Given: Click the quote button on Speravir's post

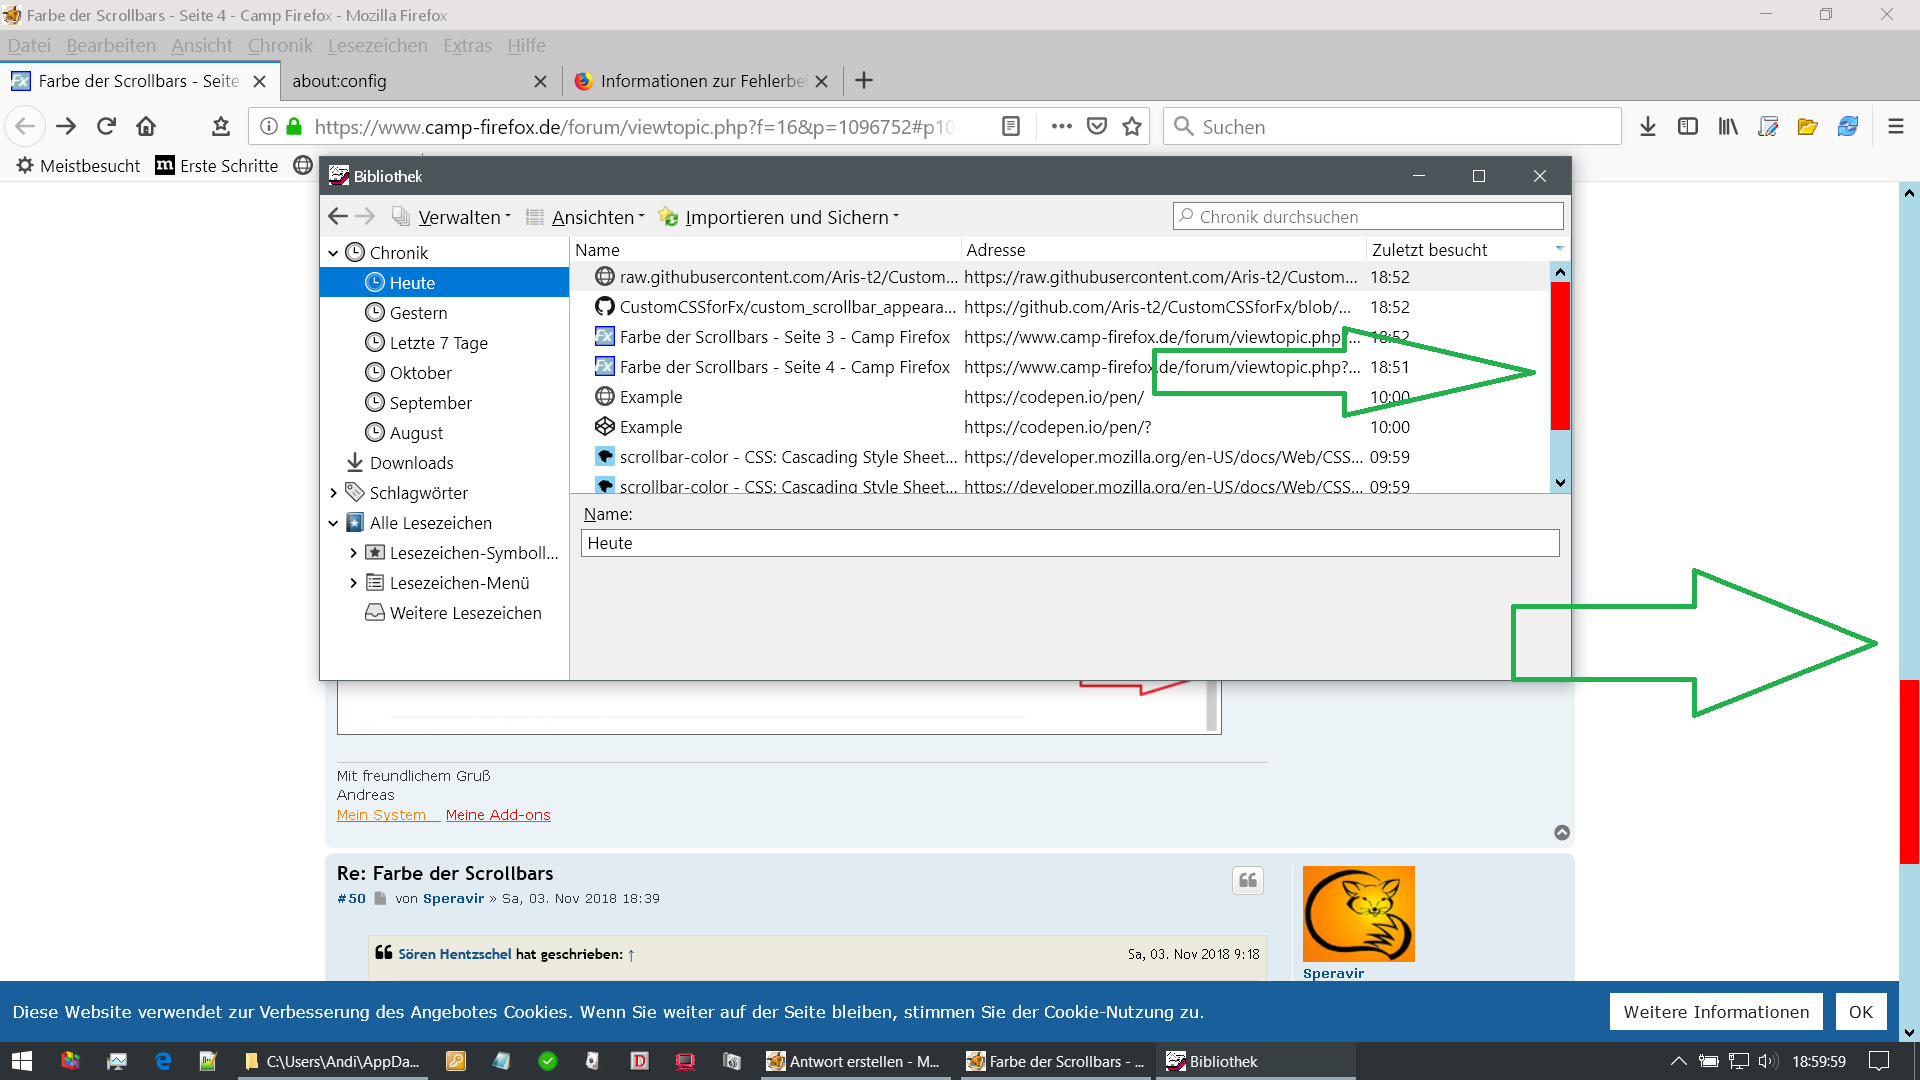Looking at the screenshot, I should [x=1247, y=880].
